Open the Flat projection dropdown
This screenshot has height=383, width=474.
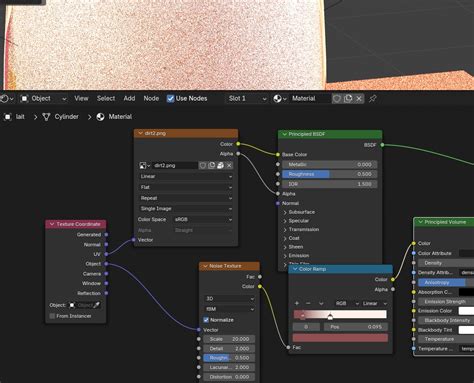186,187
